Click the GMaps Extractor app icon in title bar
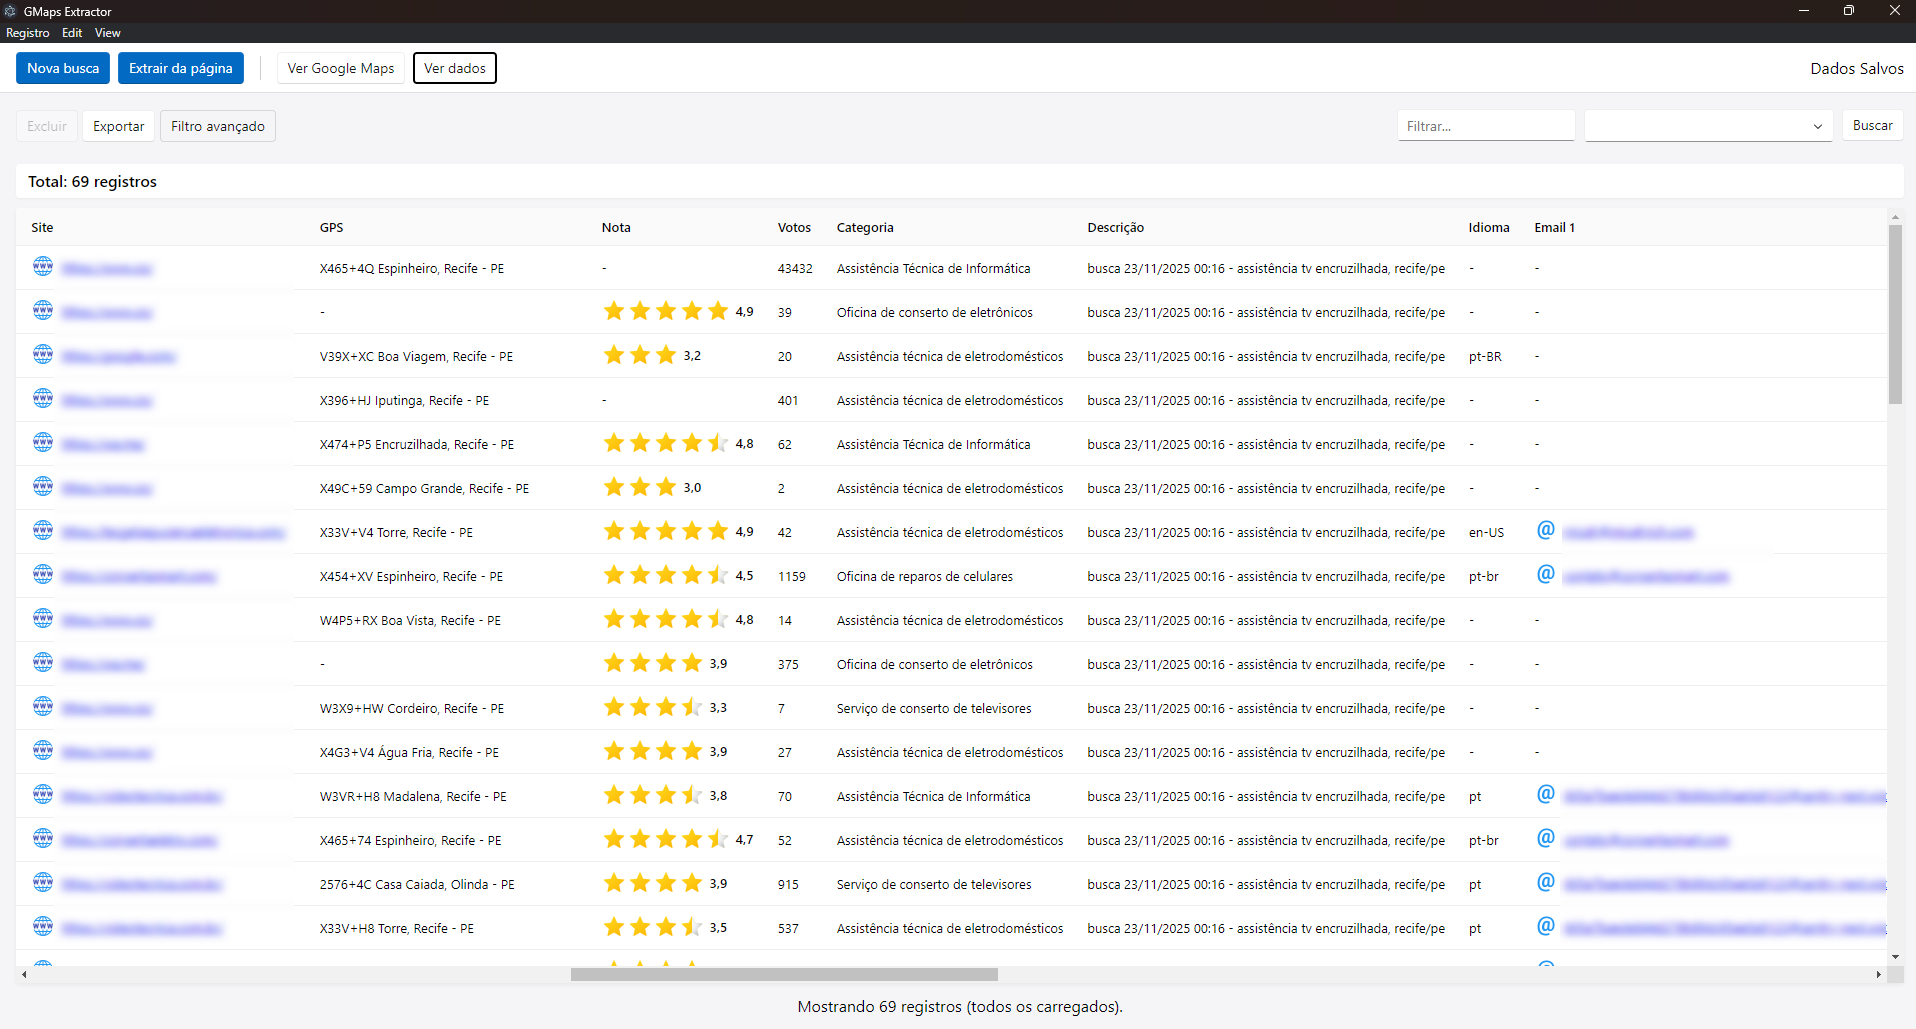This screenshot has height=1029, width=1916. [11, 11]
